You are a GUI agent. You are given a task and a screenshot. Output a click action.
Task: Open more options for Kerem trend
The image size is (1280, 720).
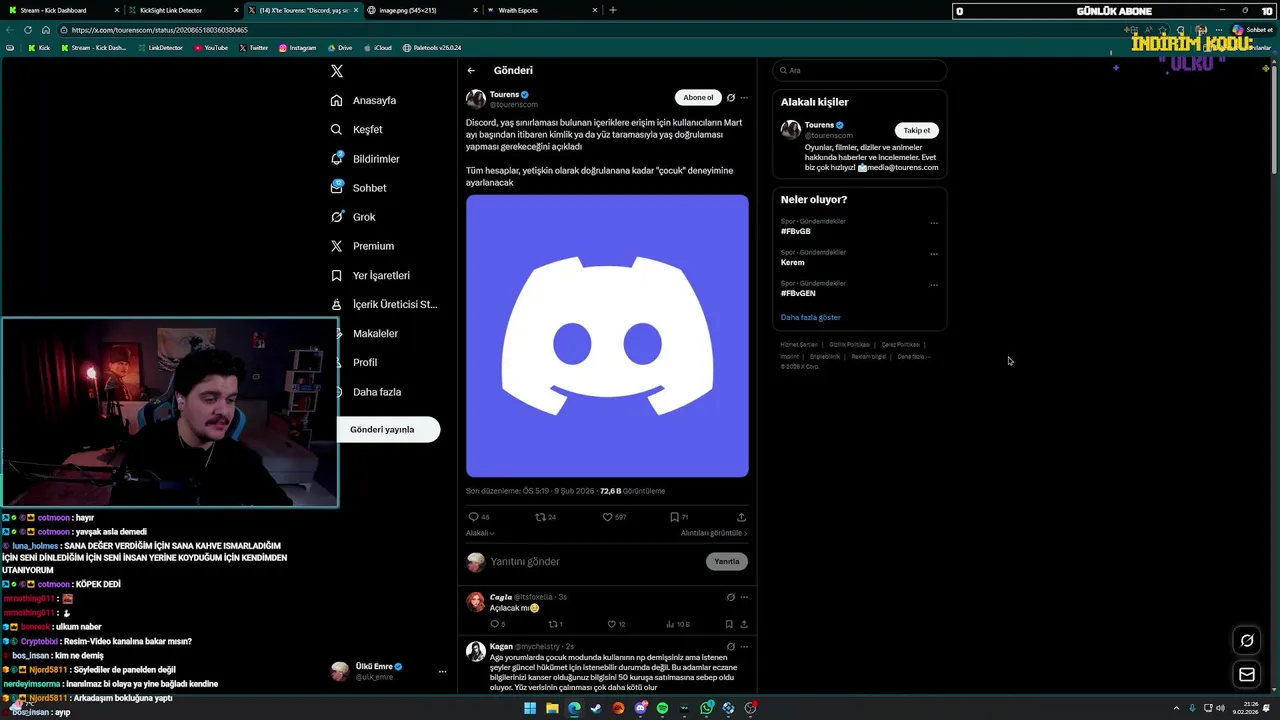[934, 254]
